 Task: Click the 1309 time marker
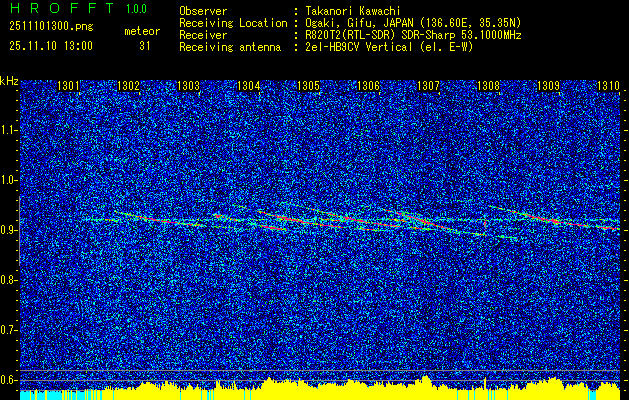548,86
